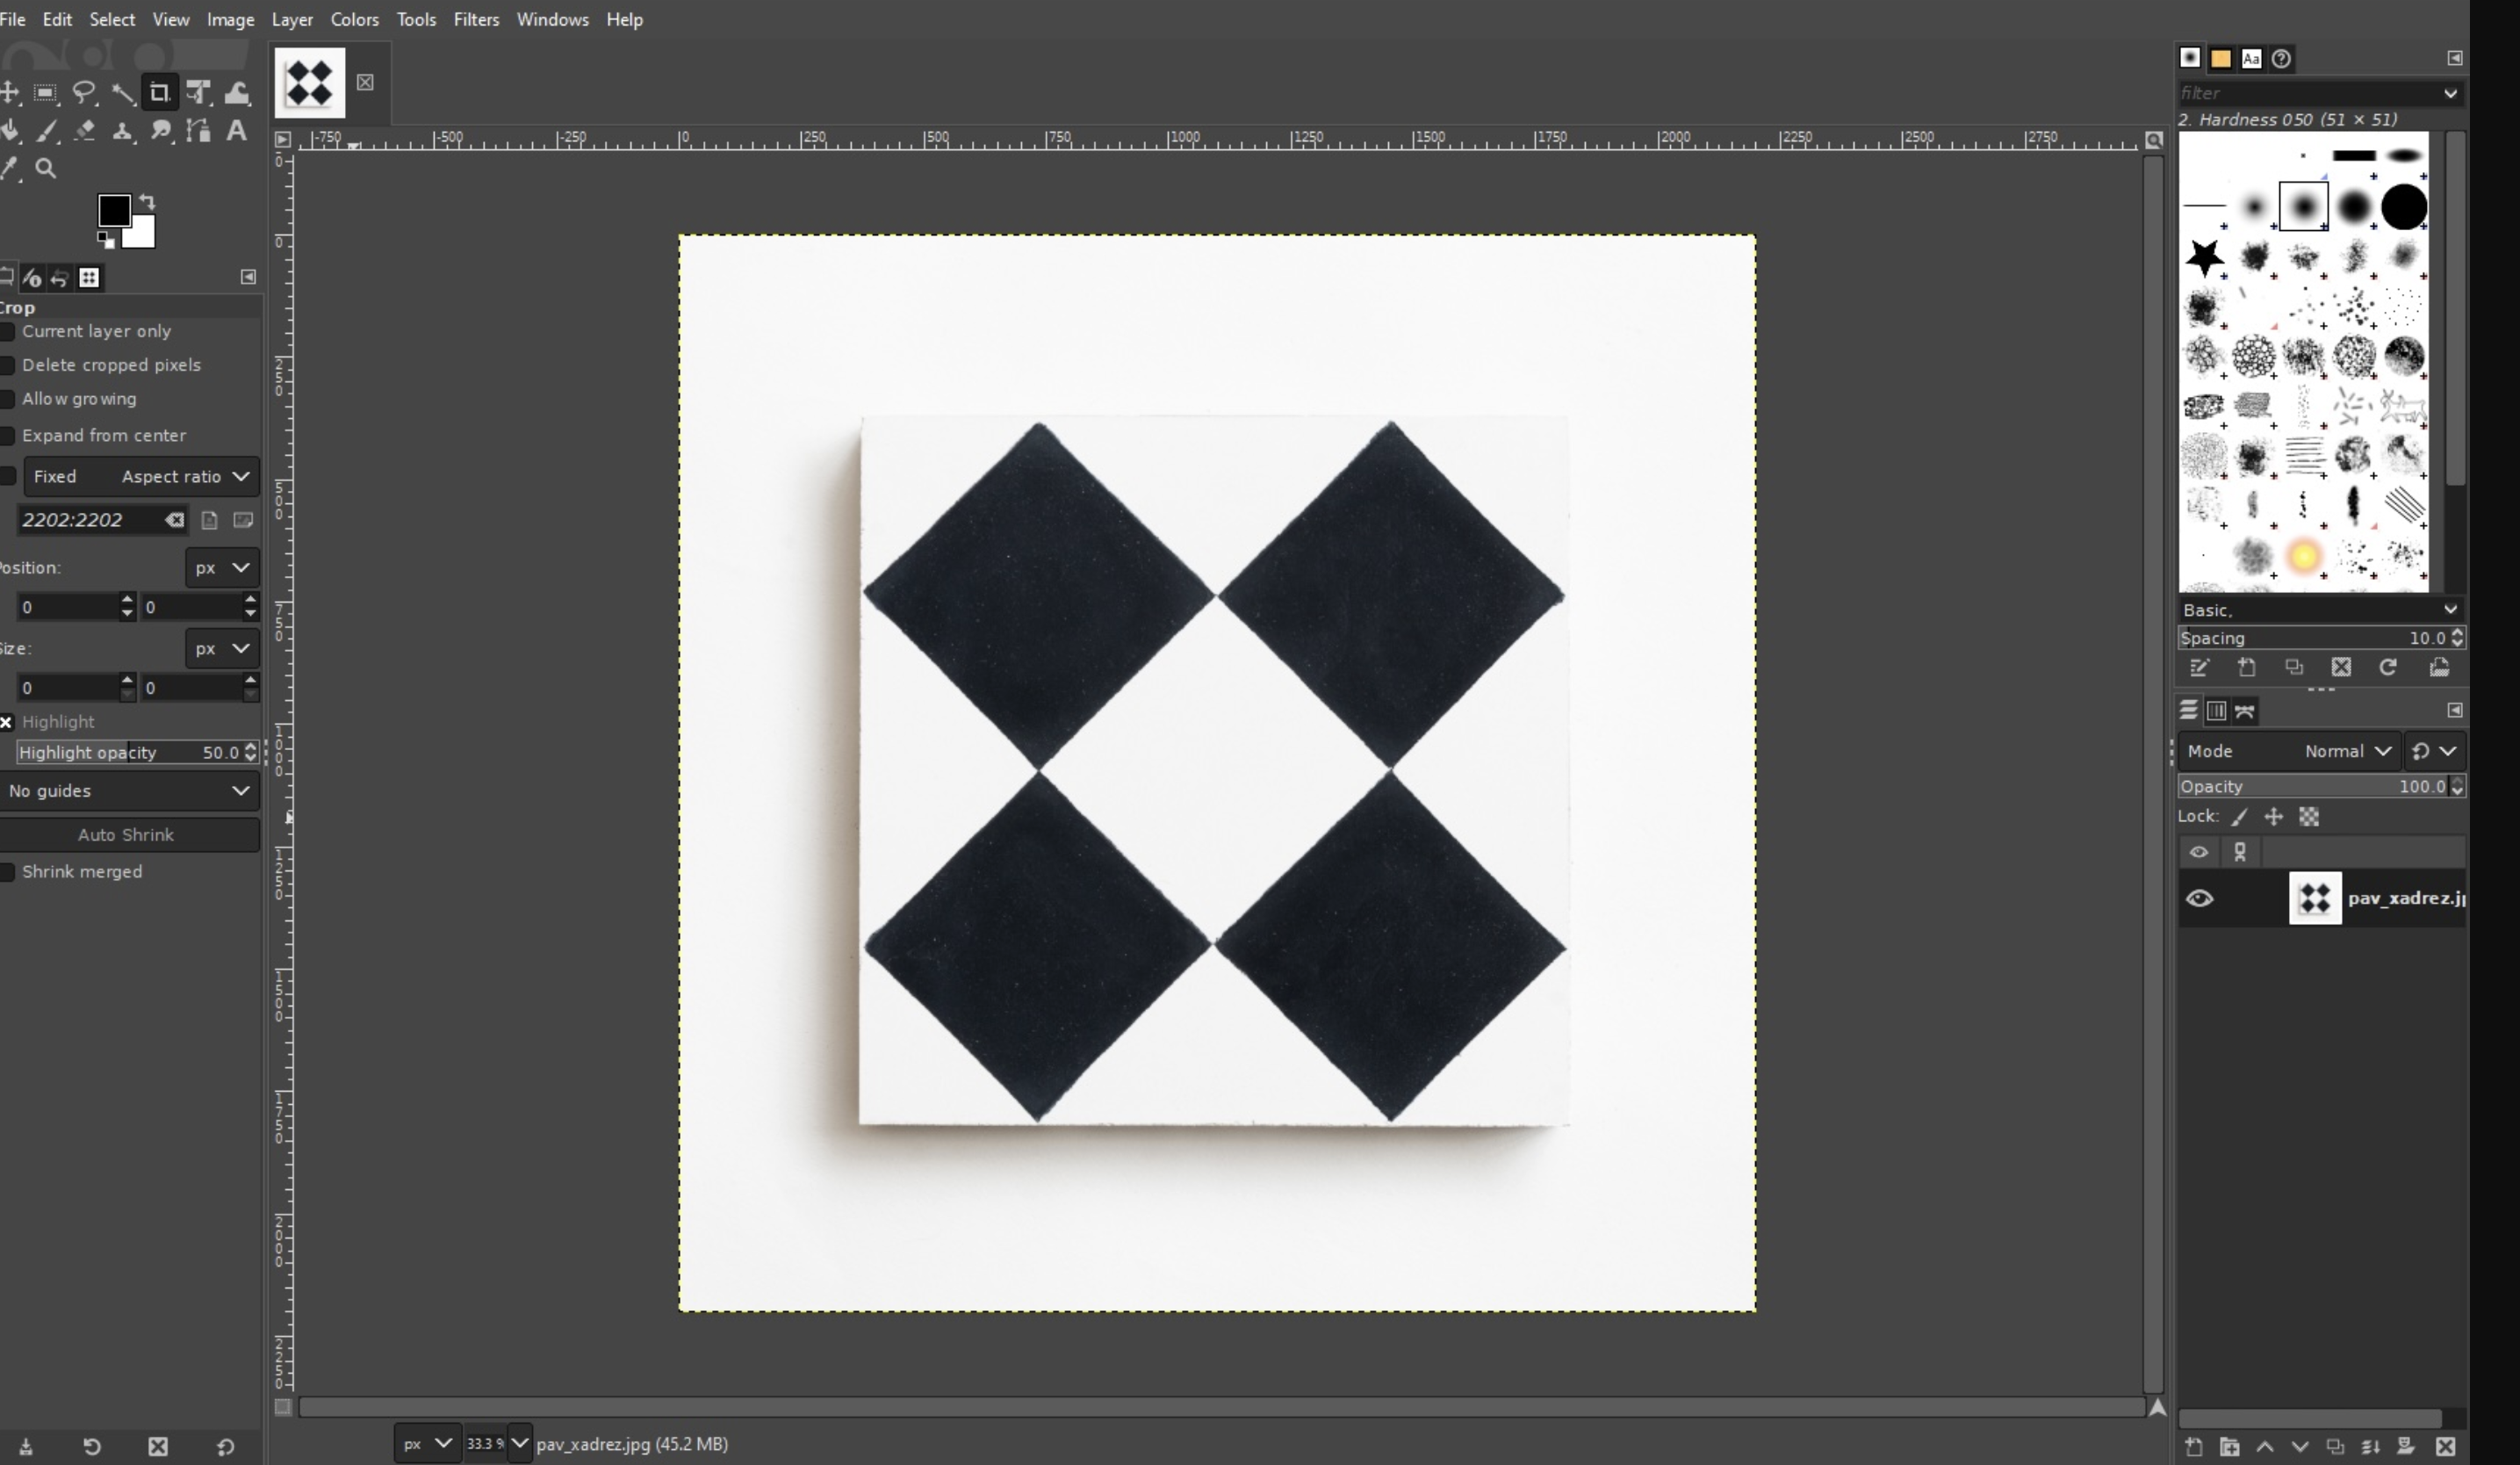Select the Zoom magnifier tool

[x=46, y=168]
